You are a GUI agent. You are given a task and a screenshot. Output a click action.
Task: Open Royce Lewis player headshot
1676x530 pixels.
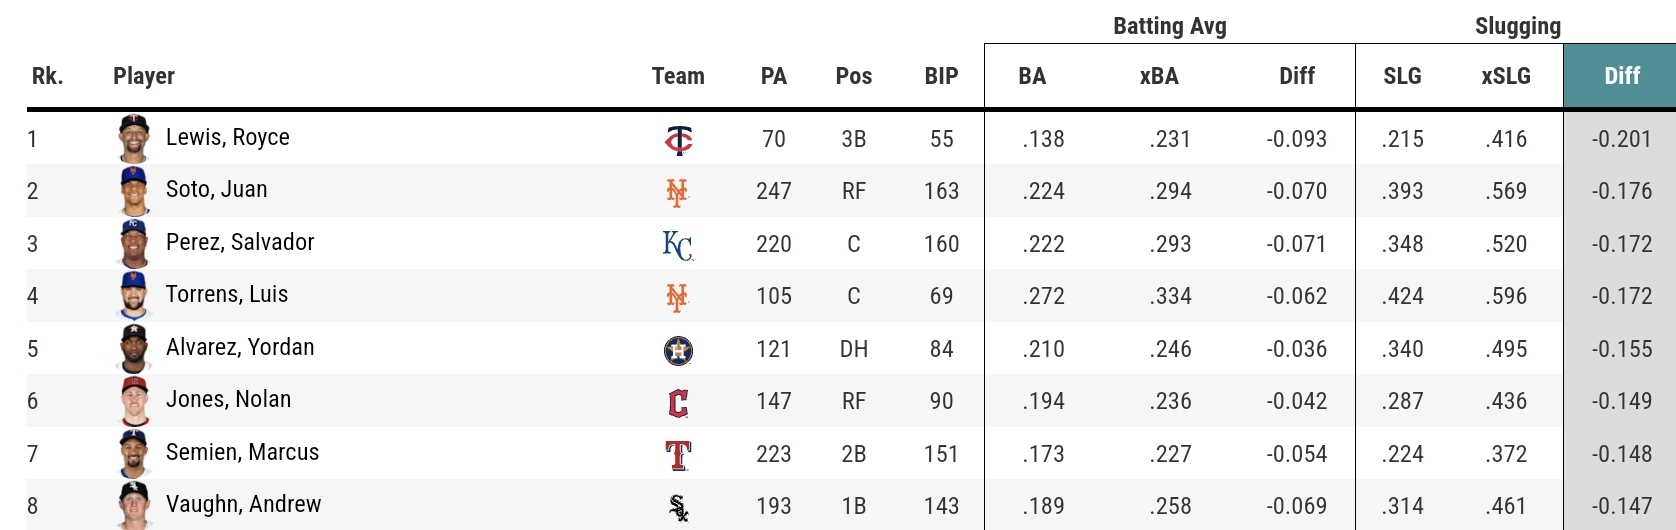[x=134, y=138]
